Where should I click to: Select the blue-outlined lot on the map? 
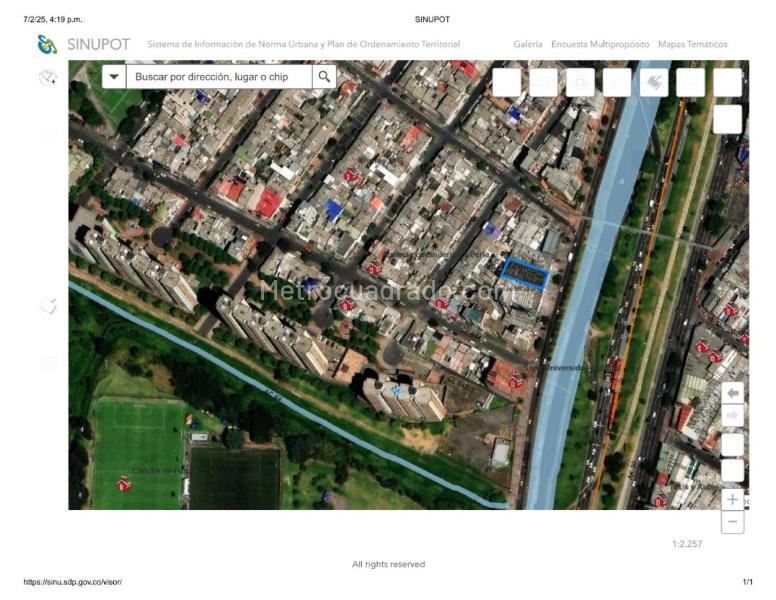[525, 273]
